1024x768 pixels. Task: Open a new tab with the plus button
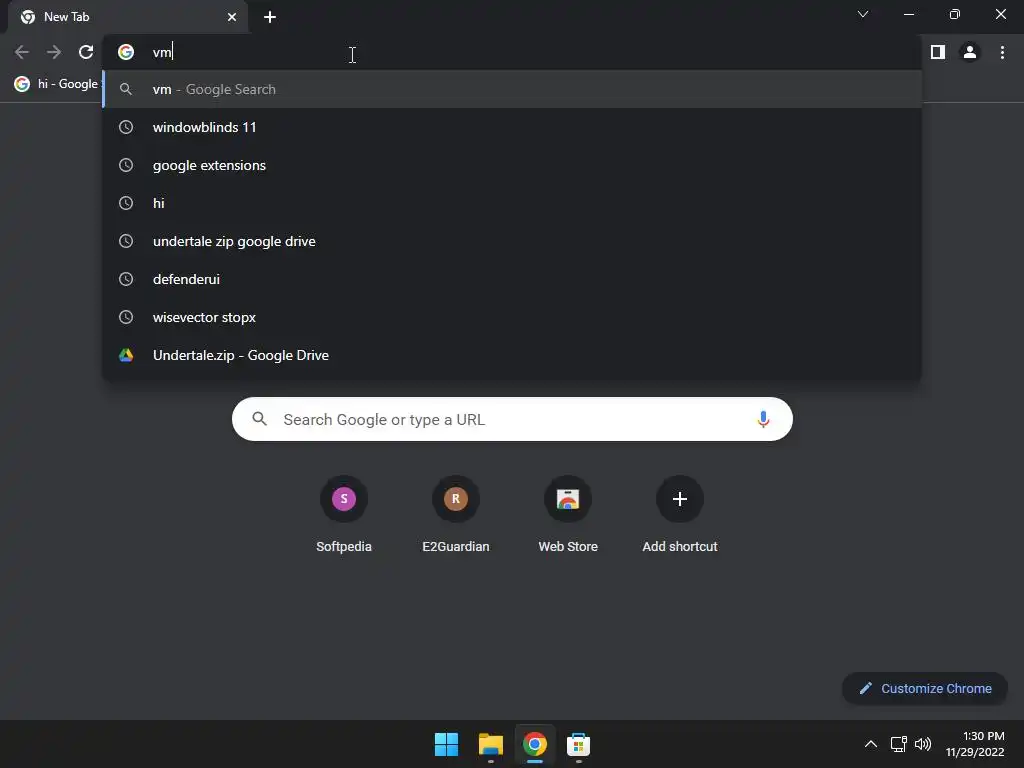270,17
